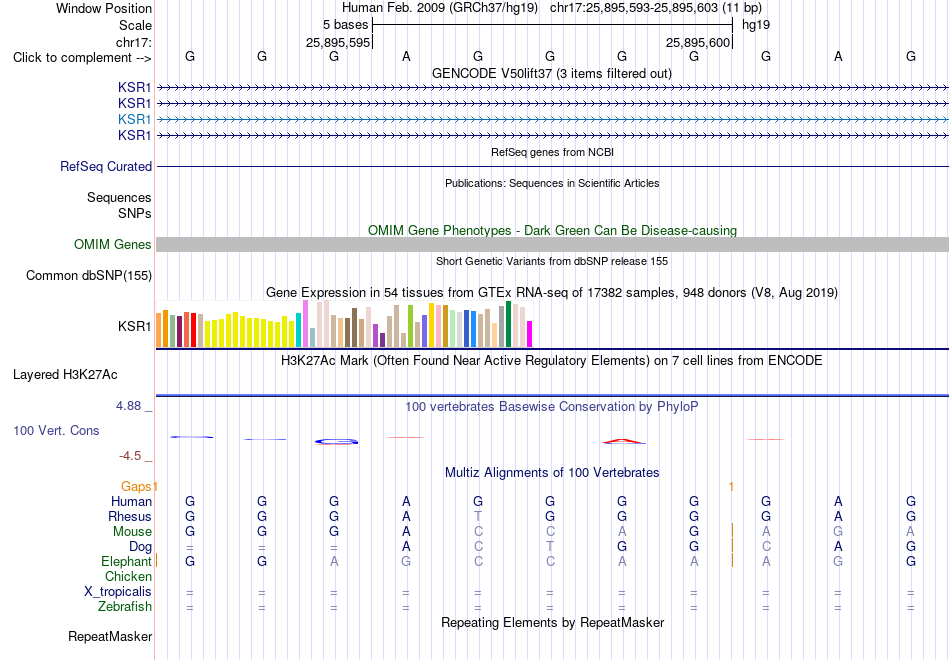Click the Elephant species label
The width and height of the screenshot is (950, 660).
126,562
